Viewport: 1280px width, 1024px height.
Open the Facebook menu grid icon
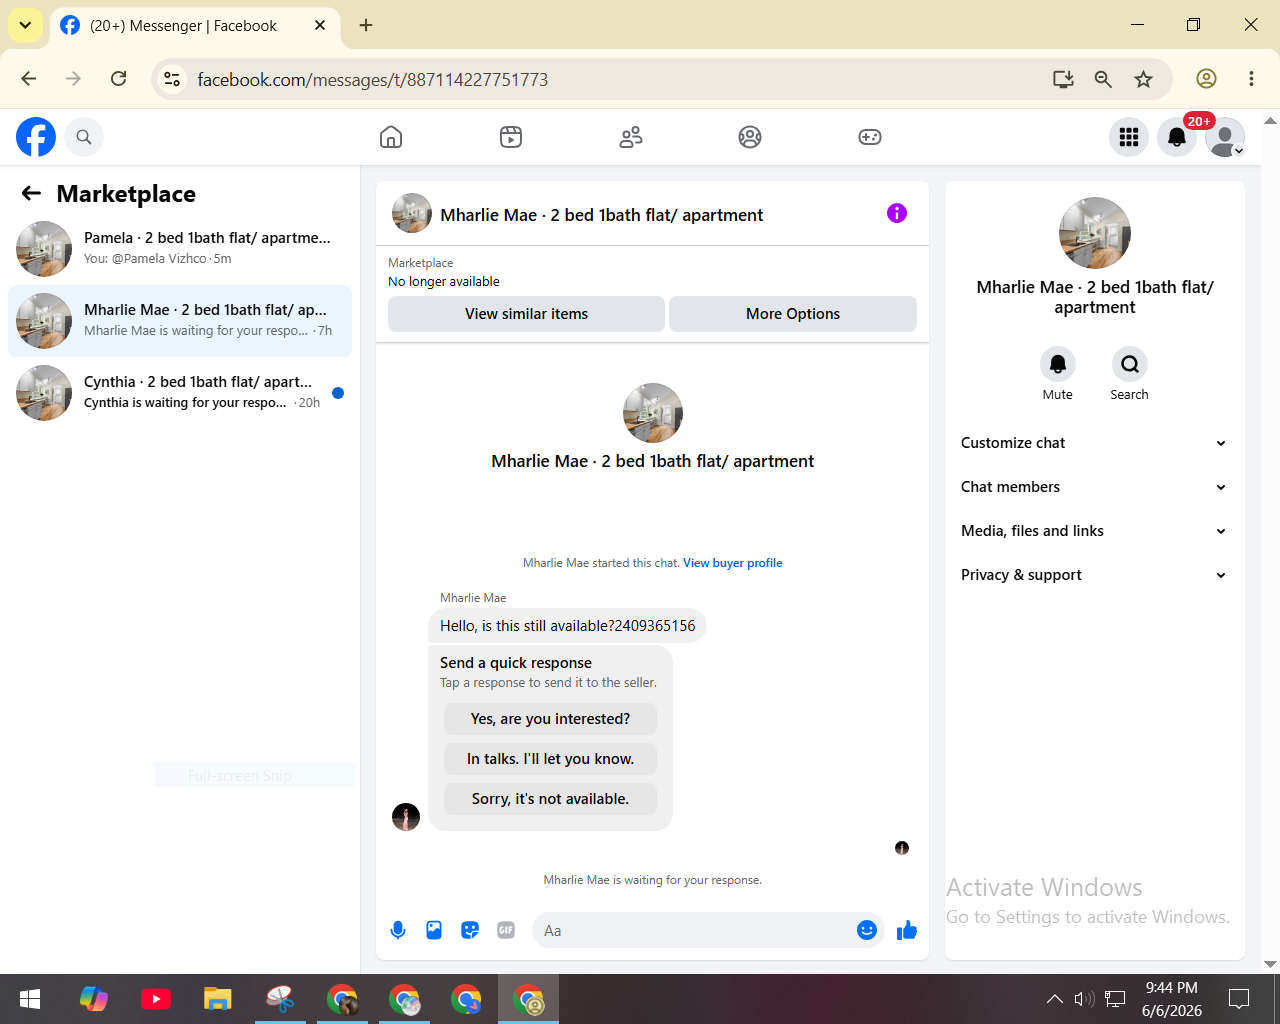click(x=1129, y=137)
